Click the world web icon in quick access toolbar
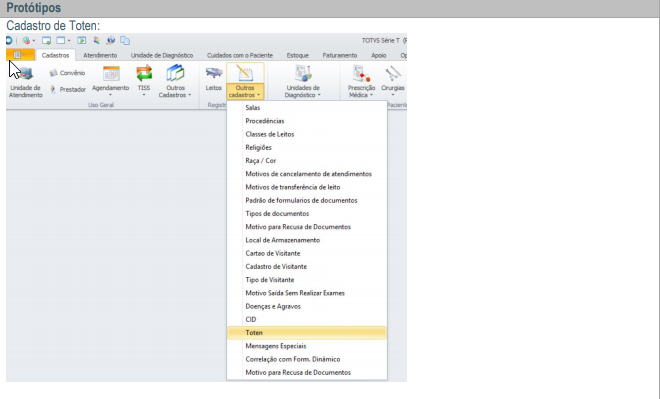 point(111,40)
